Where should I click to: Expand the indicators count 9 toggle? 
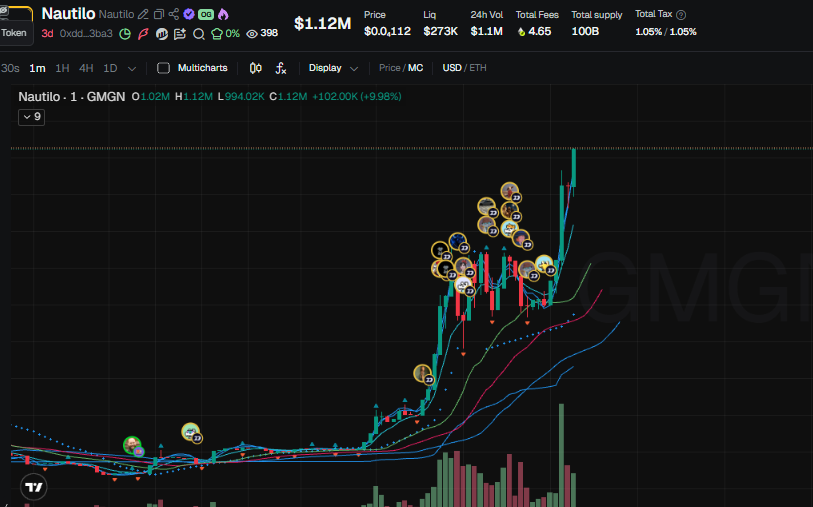click(32, 117)
